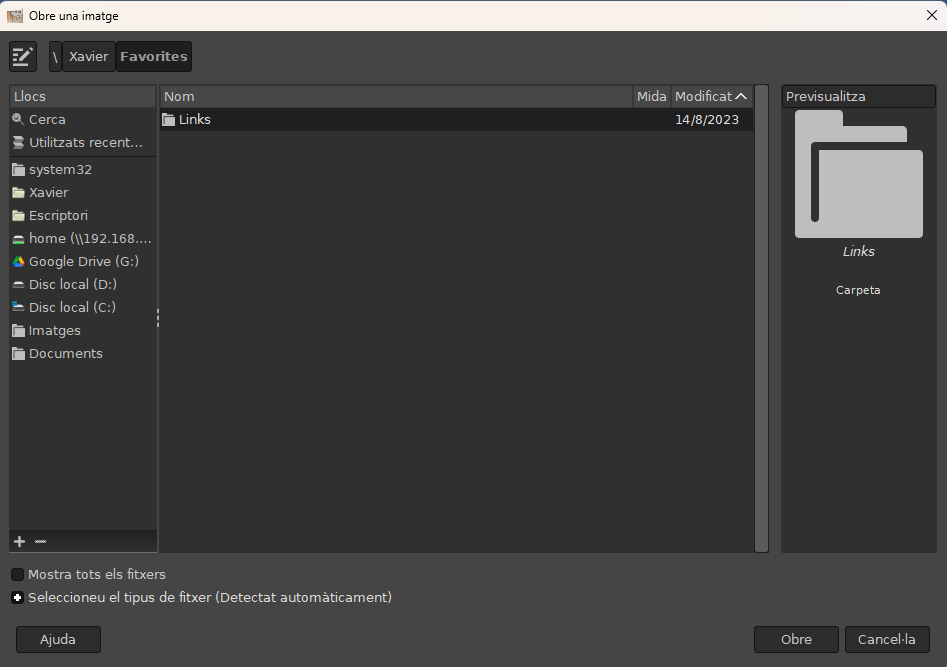947x667 pixels.
Task: Open Google Drive (G:) location
Action: pyautogui.click(x=83, y=262)
